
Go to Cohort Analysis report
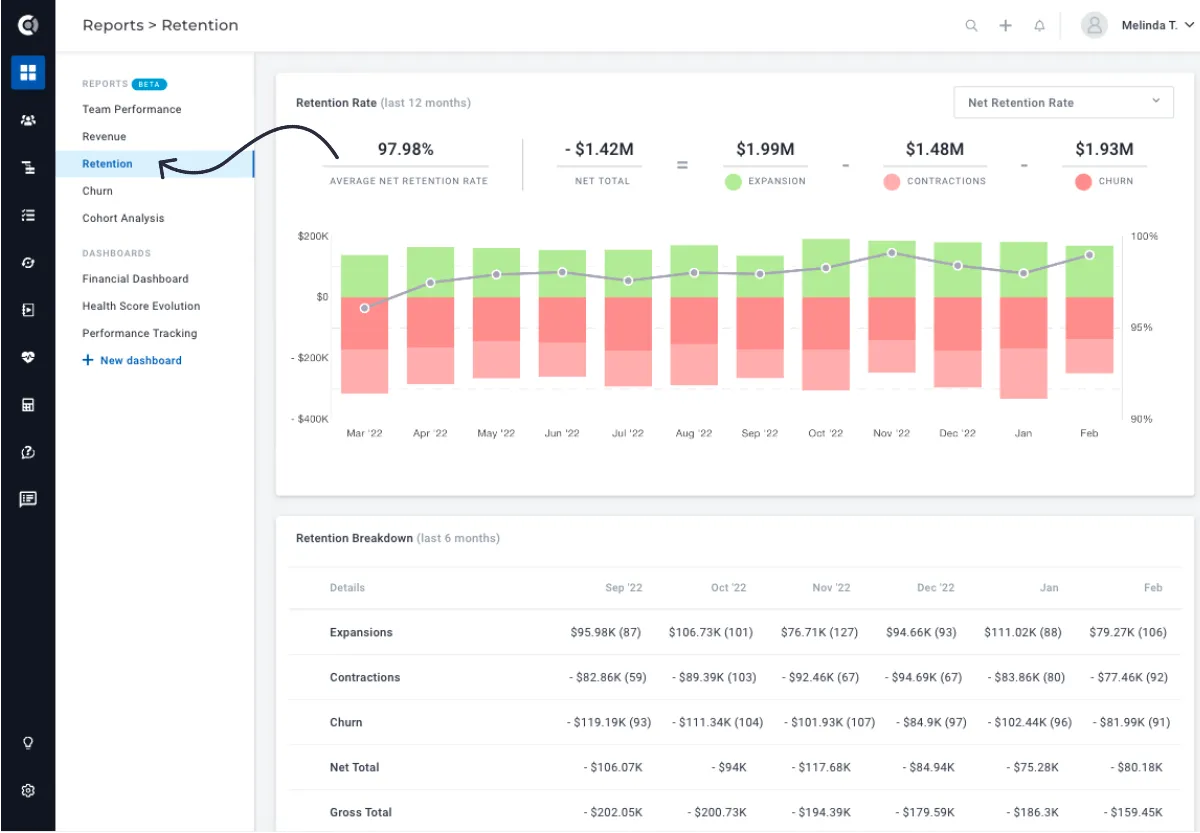point(123,218)
